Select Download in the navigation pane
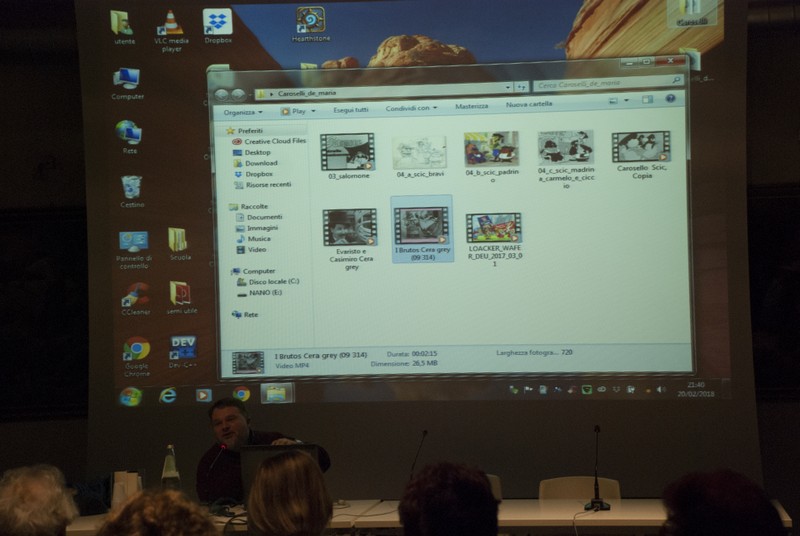800x536 pixels. (x=255, y=163)
